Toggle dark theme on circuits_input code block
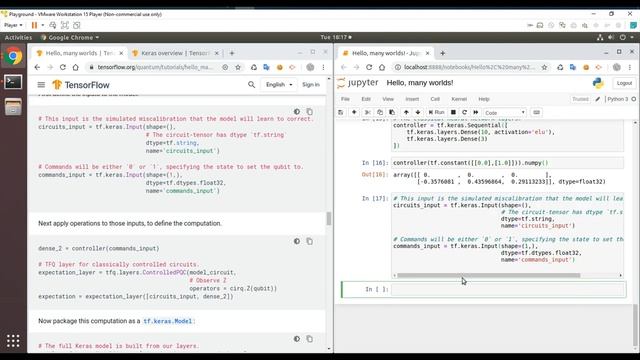 pyautogui.click(x=297, y=111)
